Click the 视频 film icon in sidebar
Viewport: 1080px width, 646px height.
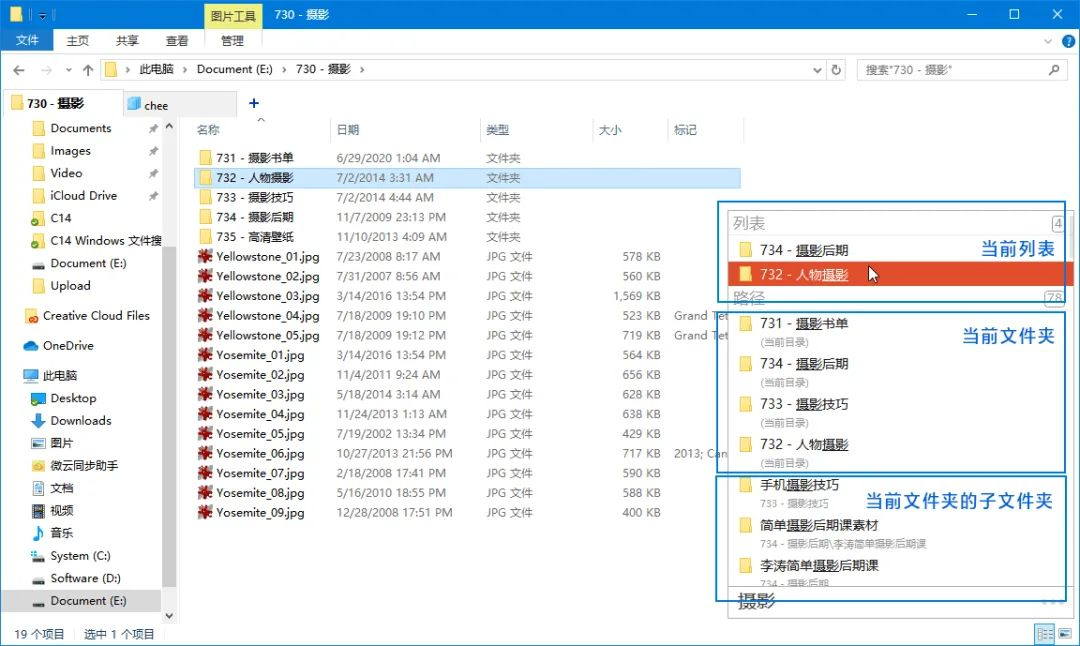pos(39,510)
